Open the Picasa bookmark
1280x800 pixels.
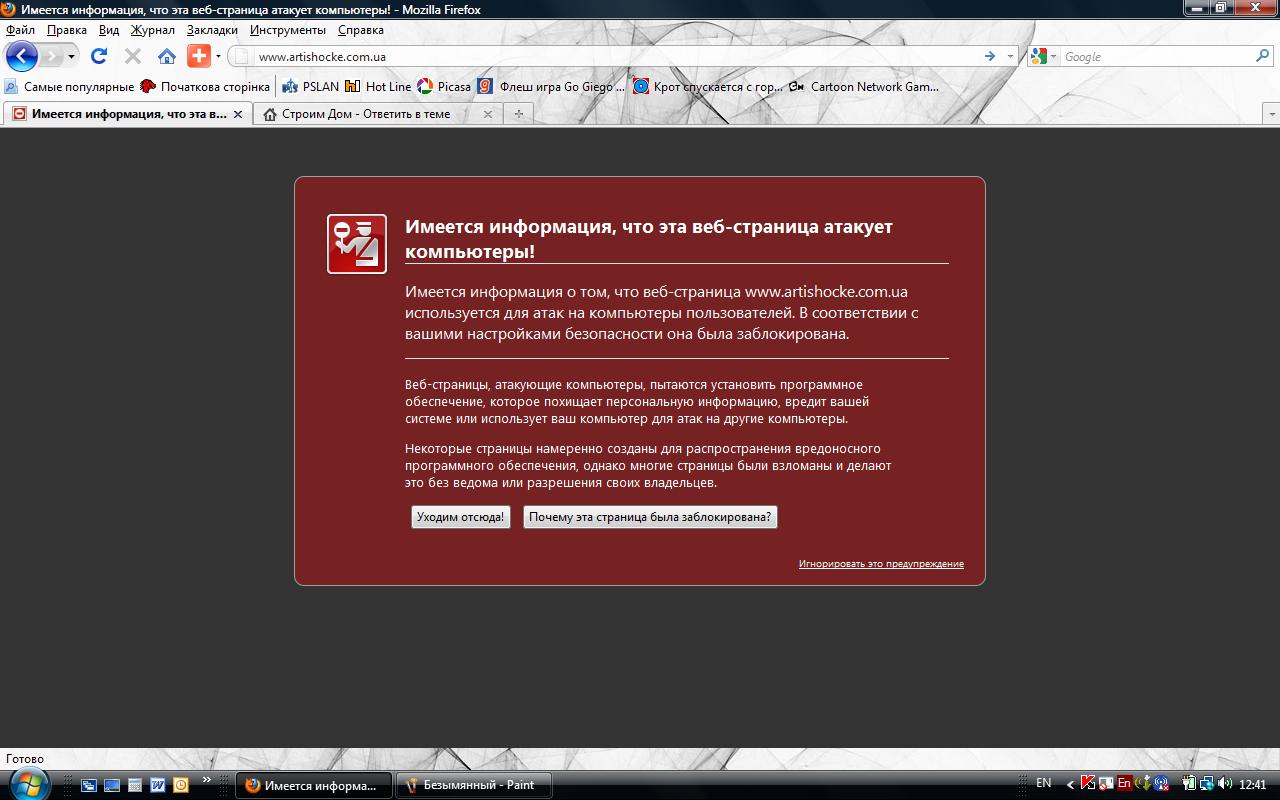pyautogui.click(x=444, y=87)
